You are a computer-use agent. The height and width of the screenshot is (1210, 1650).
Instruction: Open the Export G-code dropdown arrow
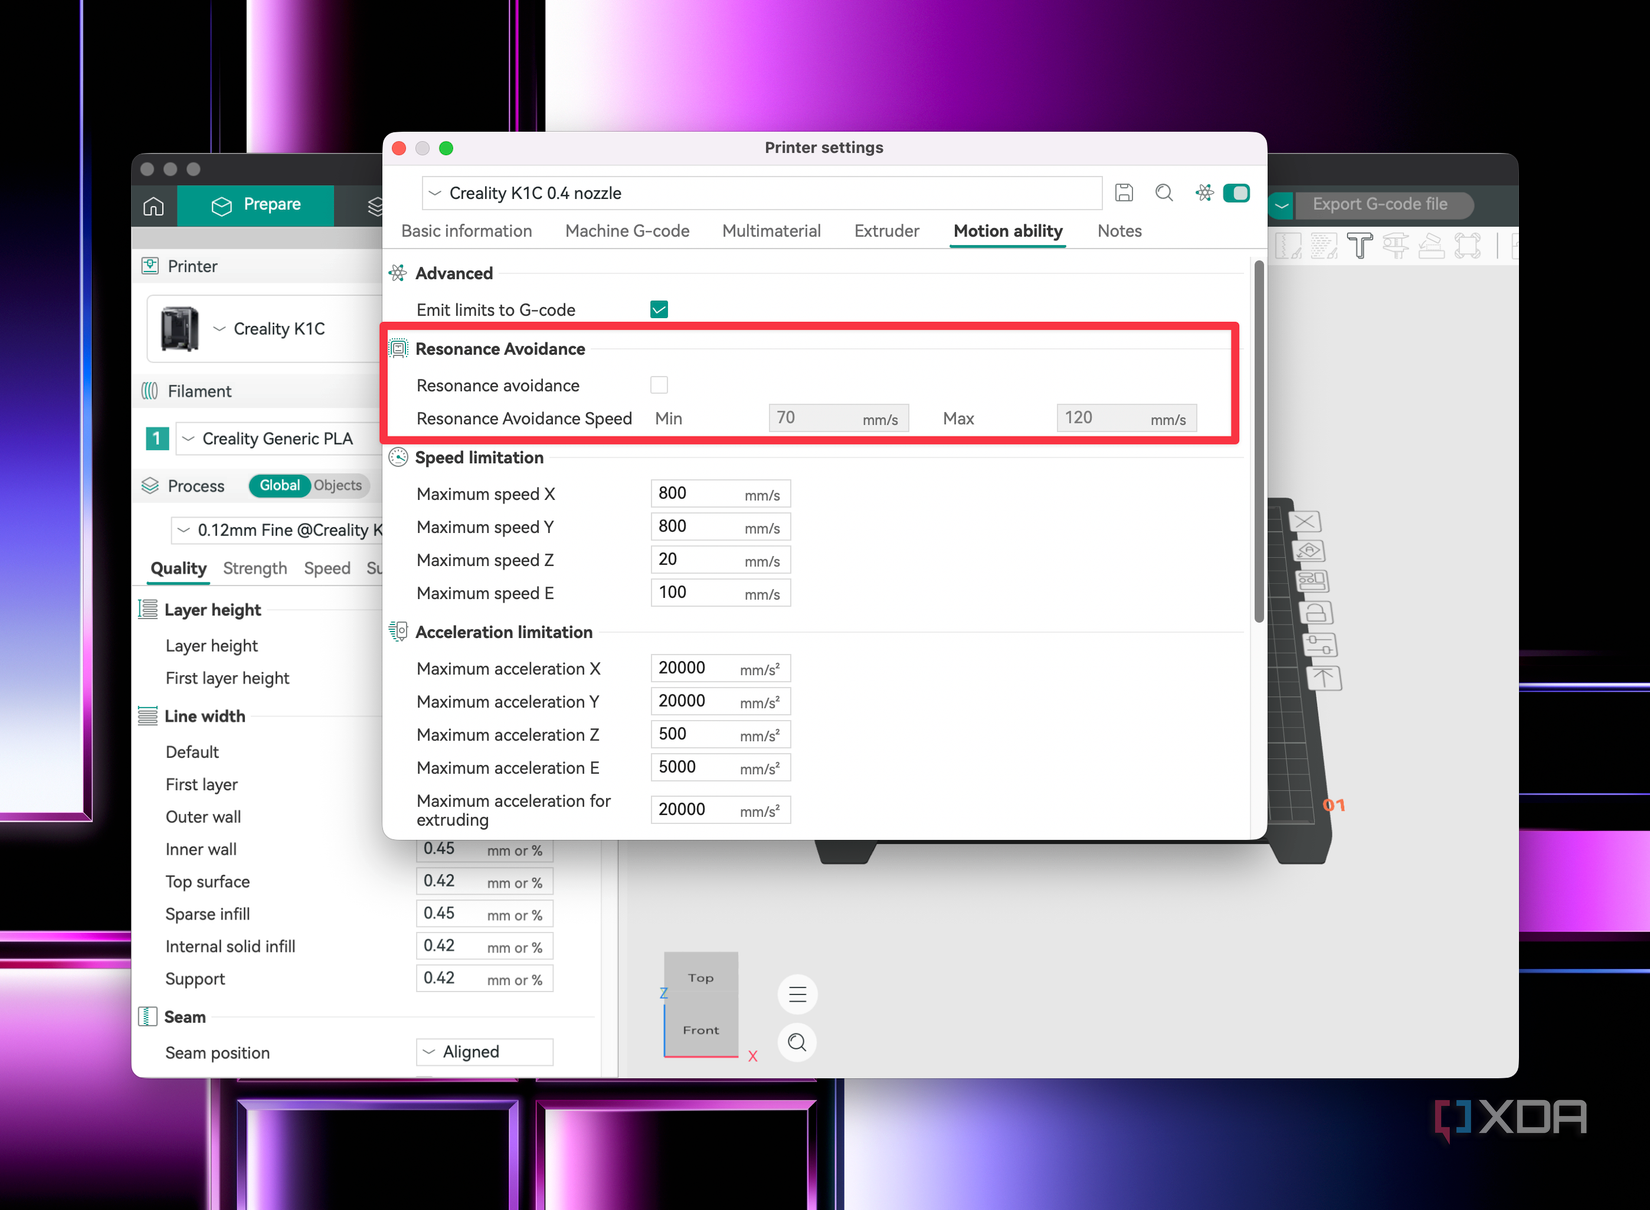(1281, 205)
